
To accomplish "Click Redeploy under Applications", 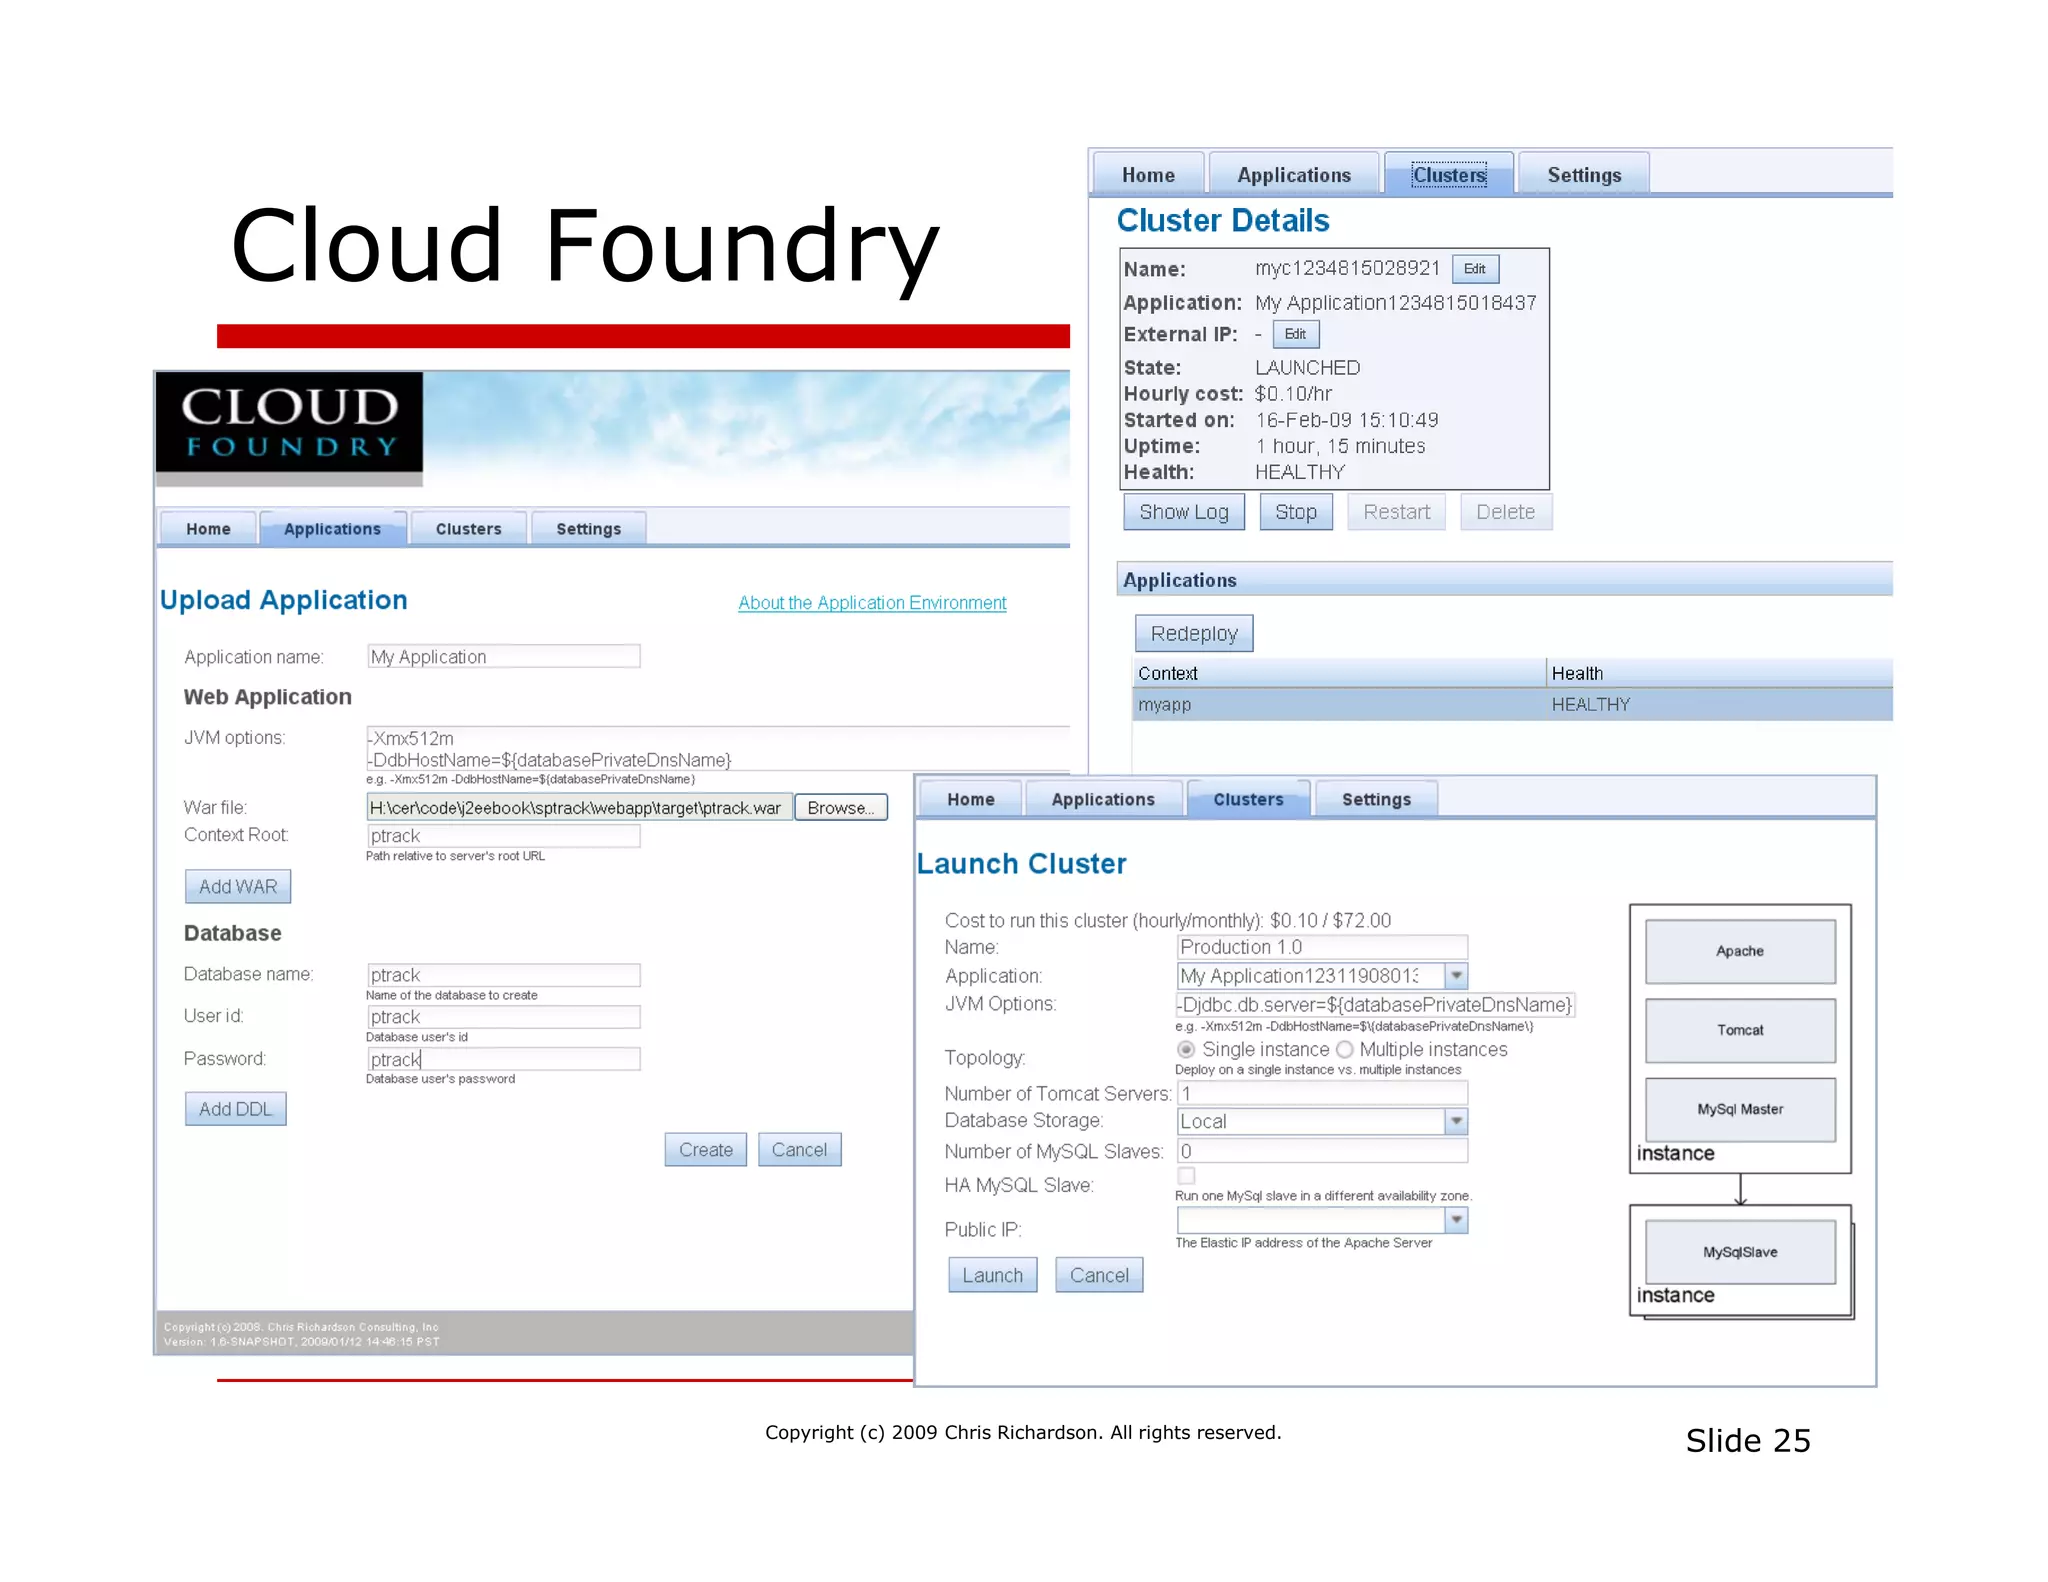I will (1194, 633).
